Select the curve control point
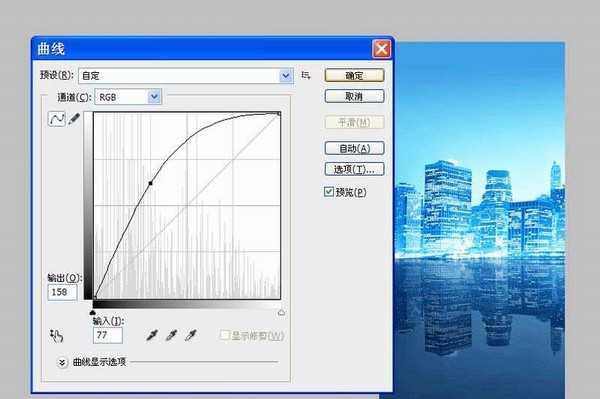 click(x=150, y=183)
